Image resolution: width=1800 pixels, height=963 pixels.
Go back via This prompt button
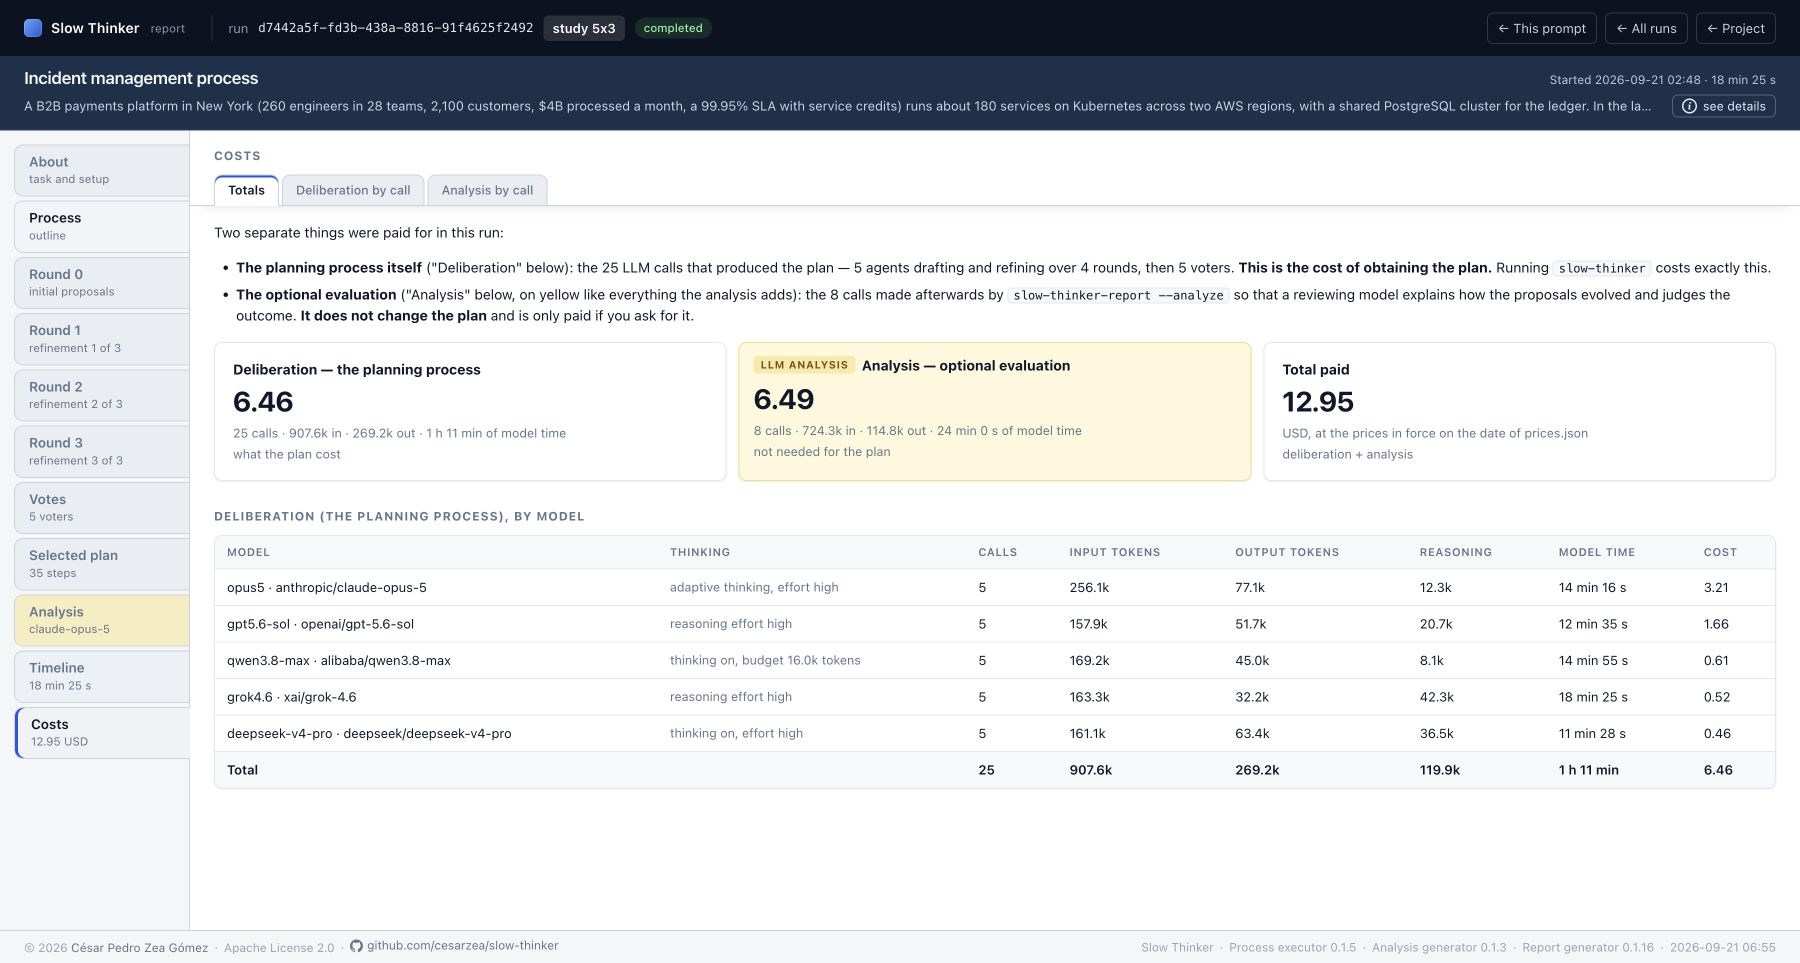(x=1542, y=28)
